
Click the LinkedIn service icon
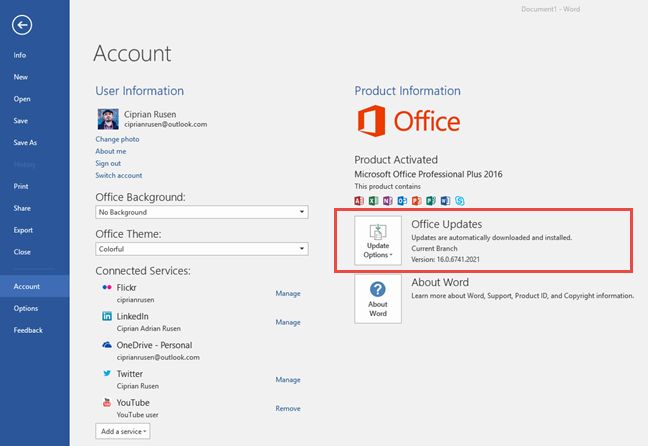[107, 316]
